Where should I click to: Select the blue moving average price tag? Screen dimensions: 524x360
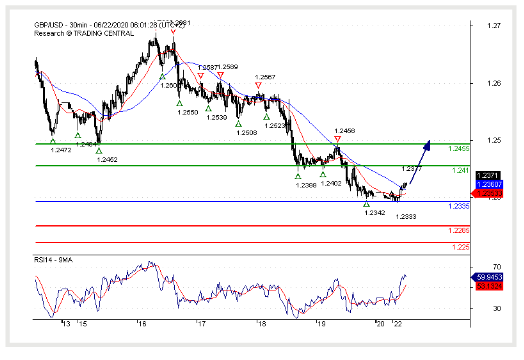point(489,184)
